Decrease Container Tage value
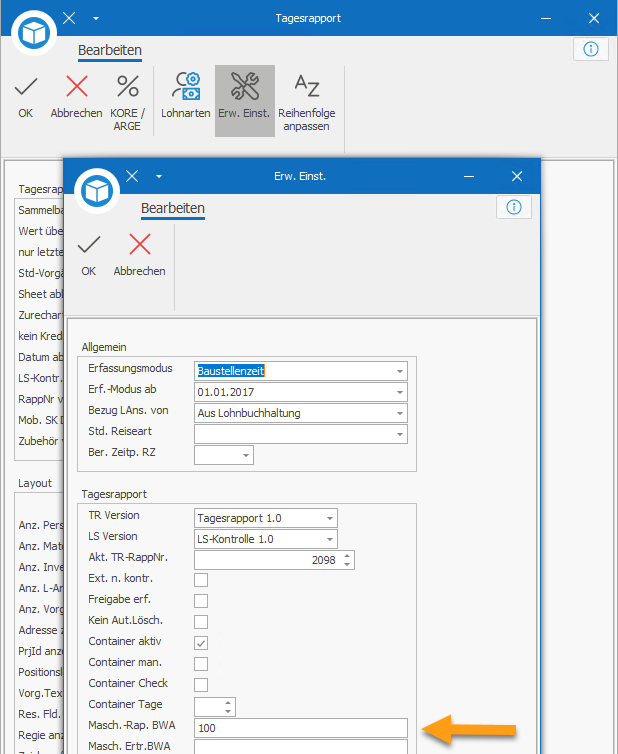Viewport: 618px width, 754px height. (x=228, y=711)
